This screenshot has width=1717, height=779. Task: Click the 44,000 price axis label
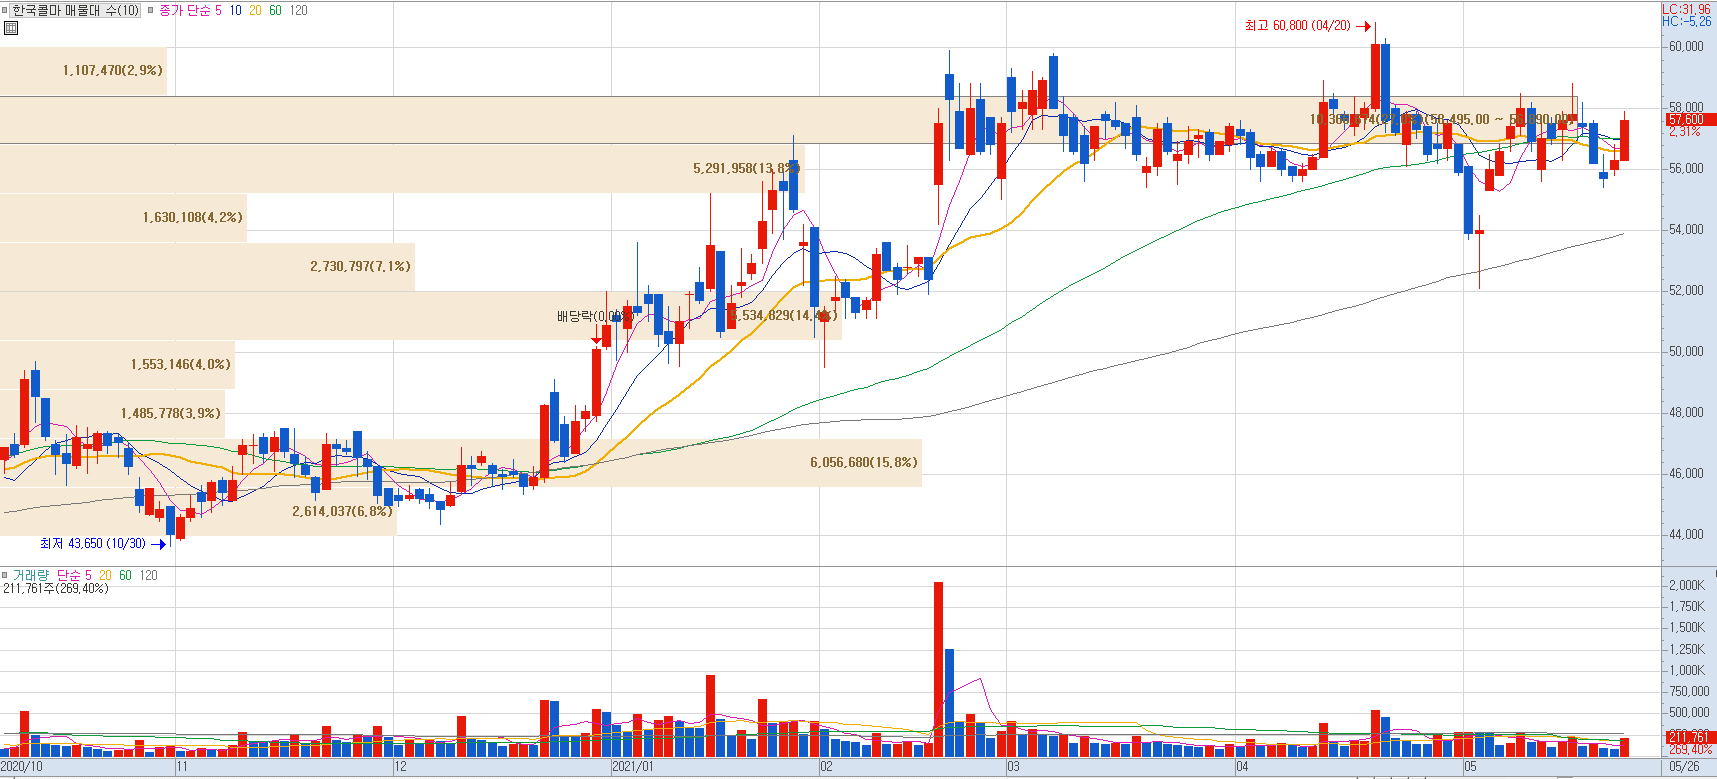(x=1686, y=534)
